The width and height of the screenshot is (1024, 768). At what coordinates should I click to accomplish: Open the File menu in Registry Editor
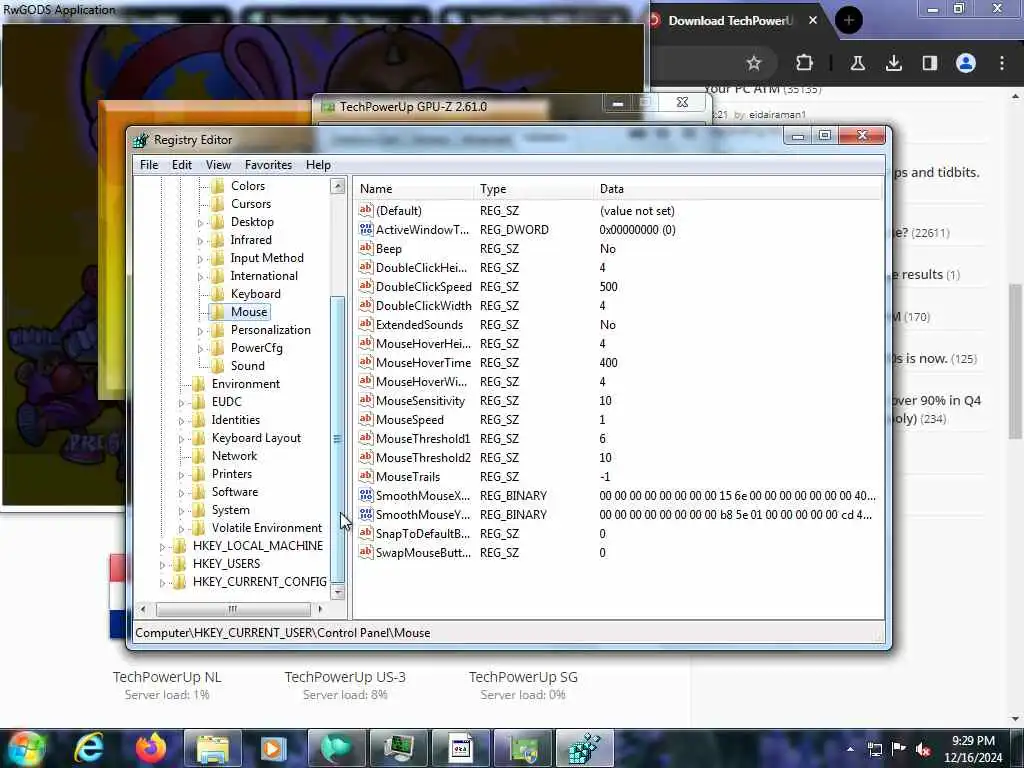pos(149,165)
